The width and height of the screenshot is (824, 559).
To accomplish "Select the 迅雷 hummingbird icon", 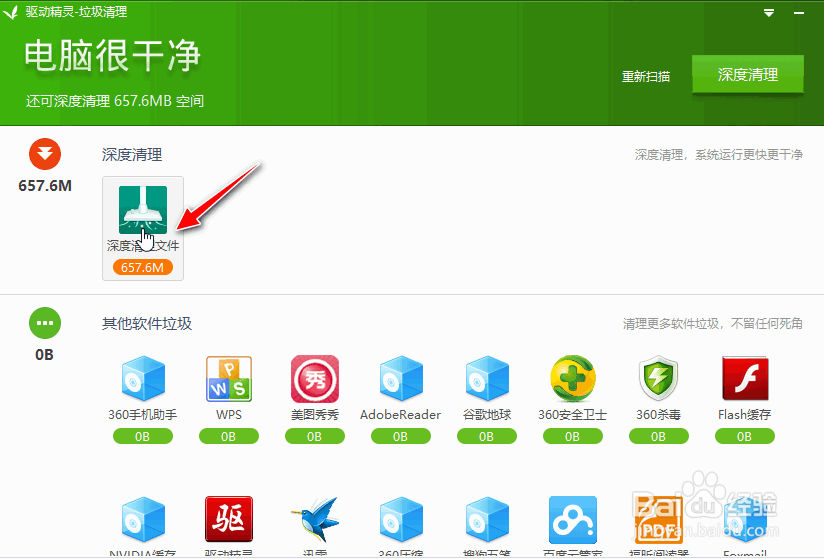I will [315, 520].
